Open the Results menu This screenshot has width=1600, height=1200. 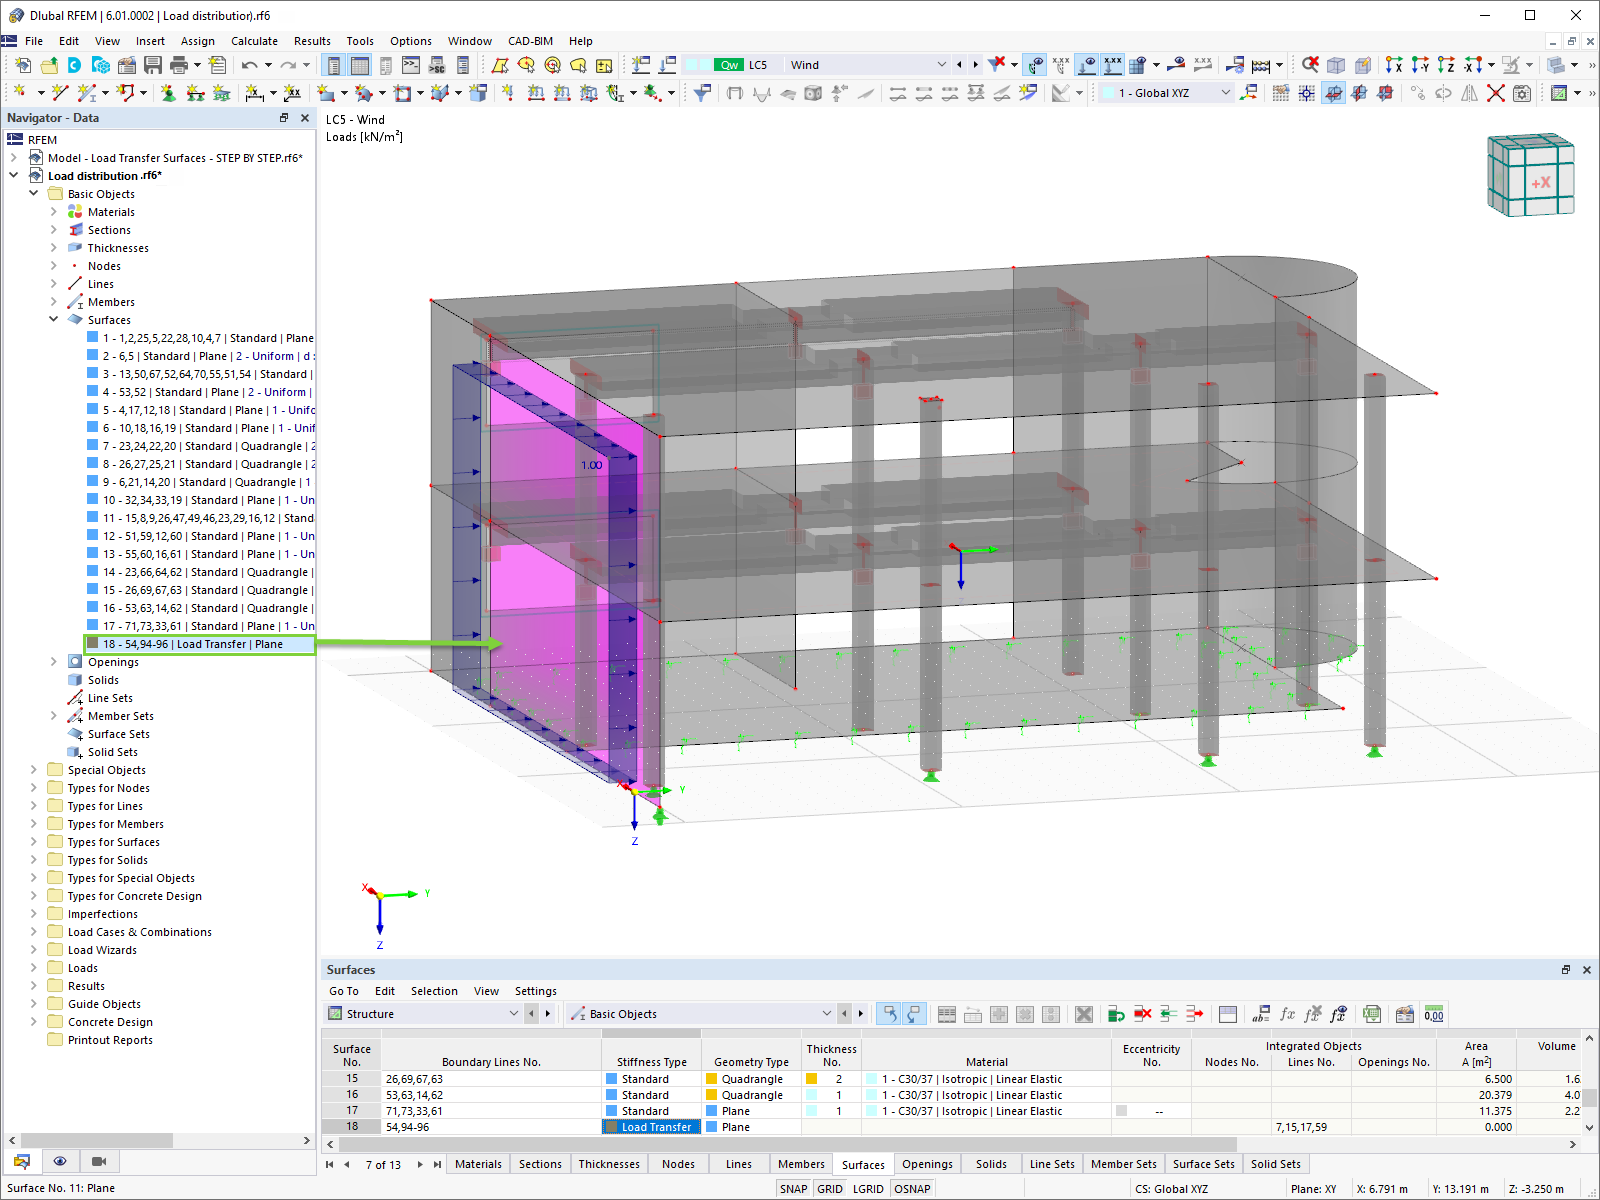(312, 41)
